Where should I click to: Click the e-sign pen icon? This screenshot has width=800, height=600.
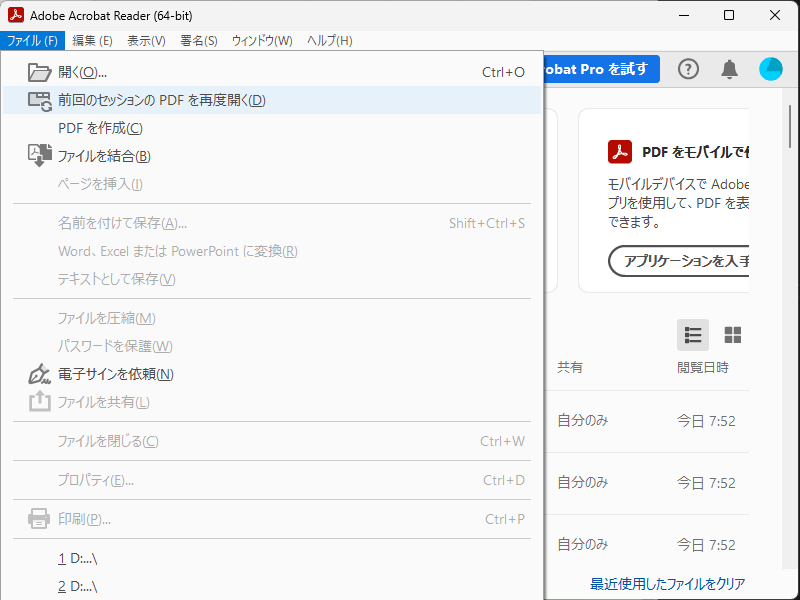39,374
